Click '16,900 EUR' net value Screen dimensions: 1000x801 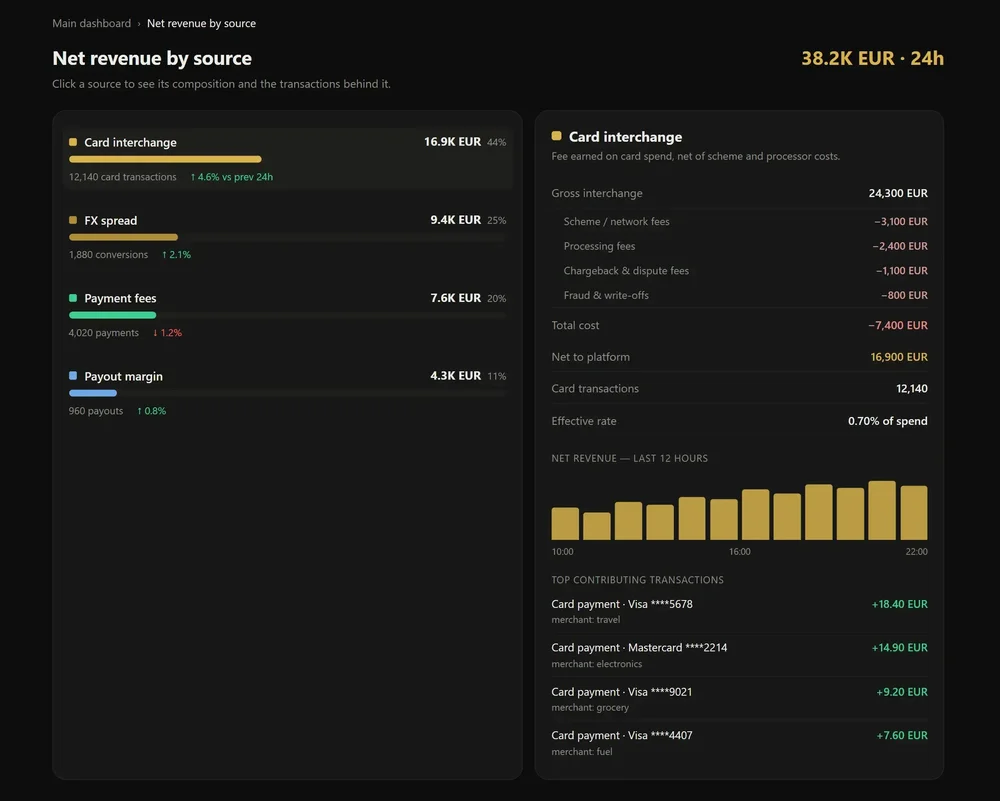[899, 356]
